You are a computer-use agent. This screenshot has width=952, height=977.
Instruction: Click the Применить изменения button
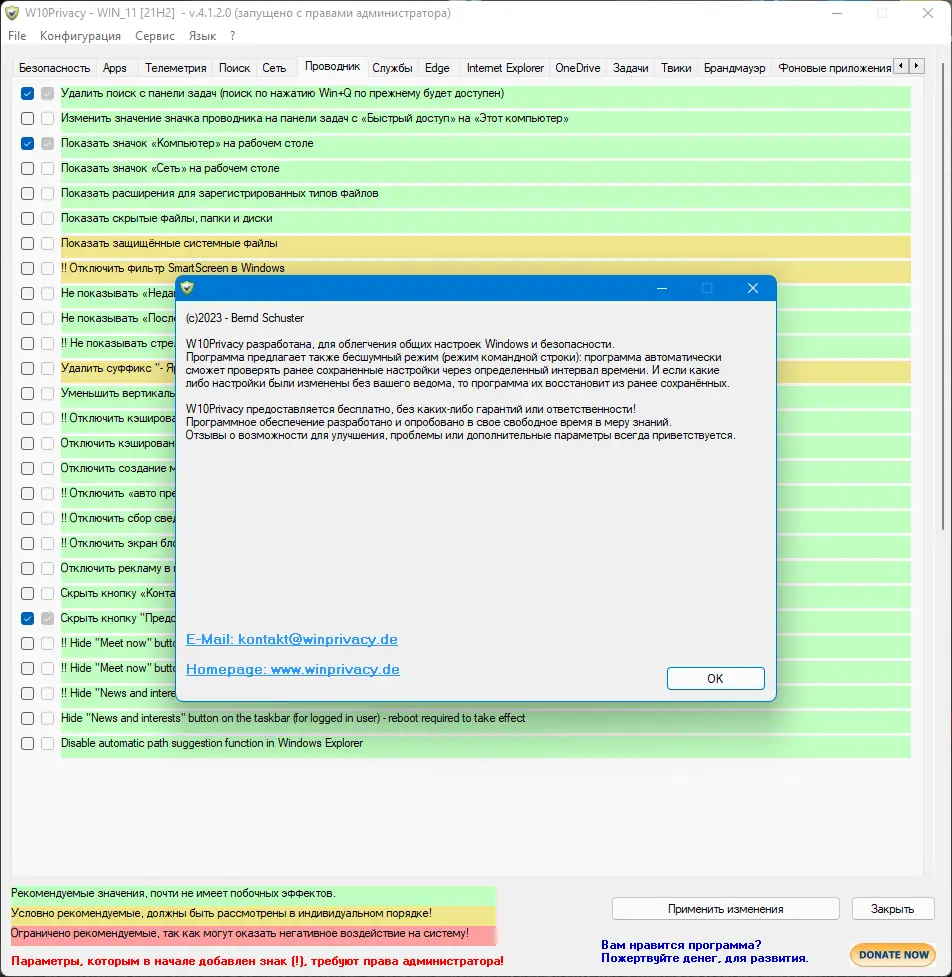[726, 909]
